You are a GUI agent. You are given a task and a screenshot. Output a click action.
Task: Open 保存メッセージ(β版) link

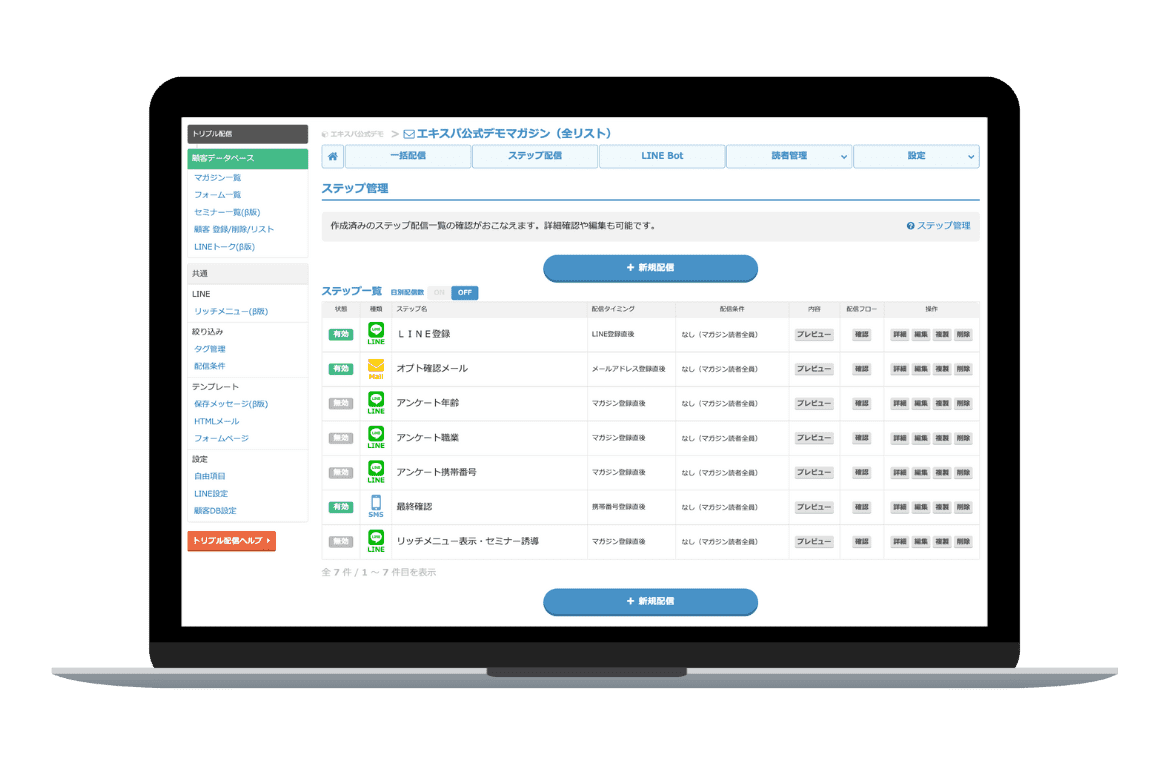231,404
